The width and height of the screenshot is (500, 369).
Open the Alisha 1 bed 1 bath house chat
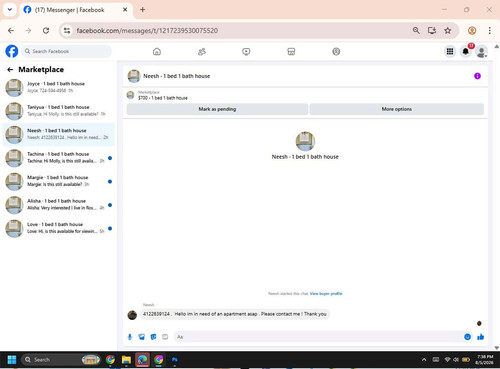[59, 204]
